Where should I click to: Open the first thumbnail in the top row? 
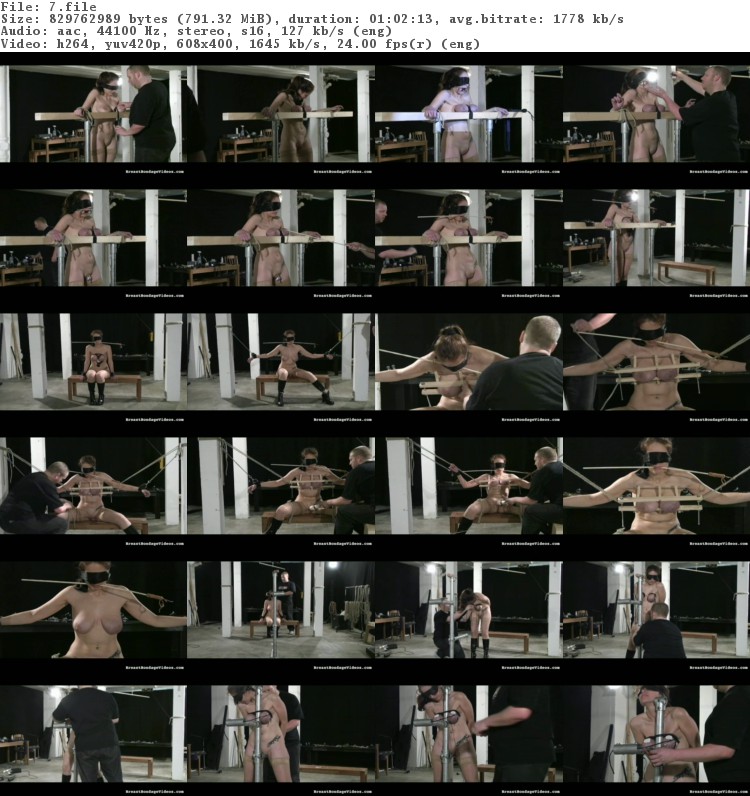tap(94, 116)
